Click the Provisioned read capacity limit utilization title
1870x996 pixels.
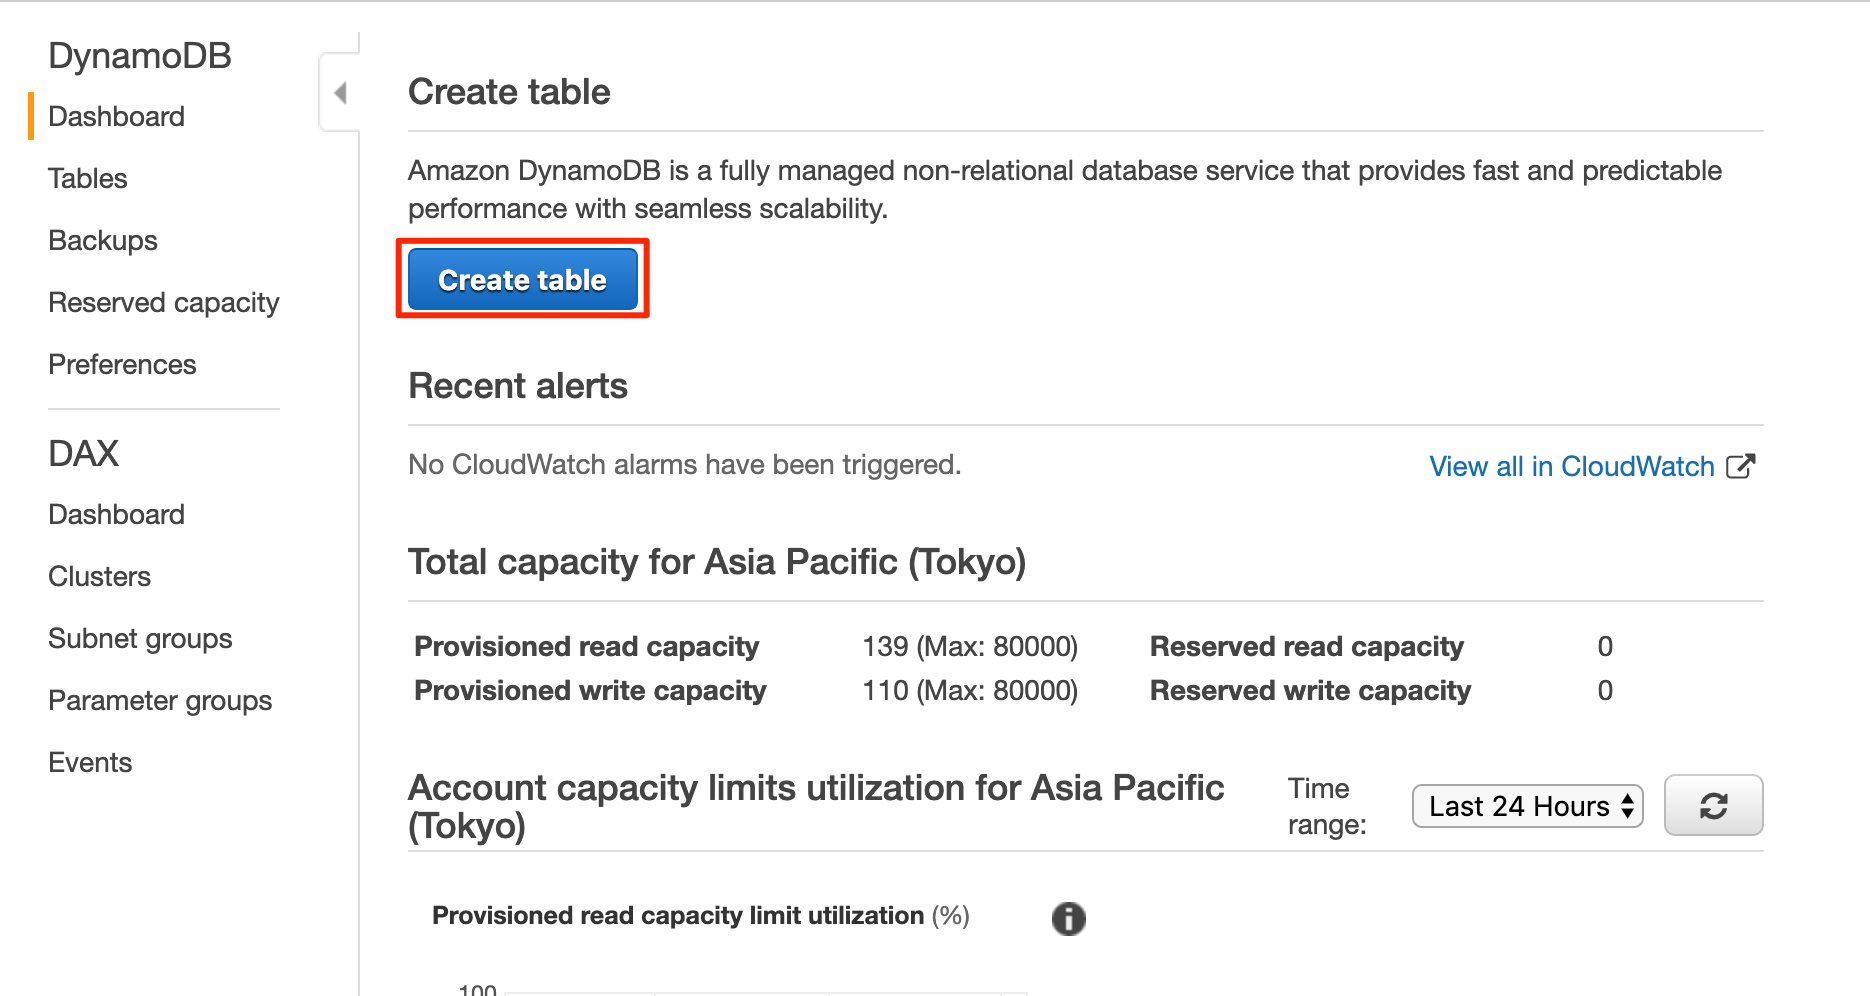[700, 915]
